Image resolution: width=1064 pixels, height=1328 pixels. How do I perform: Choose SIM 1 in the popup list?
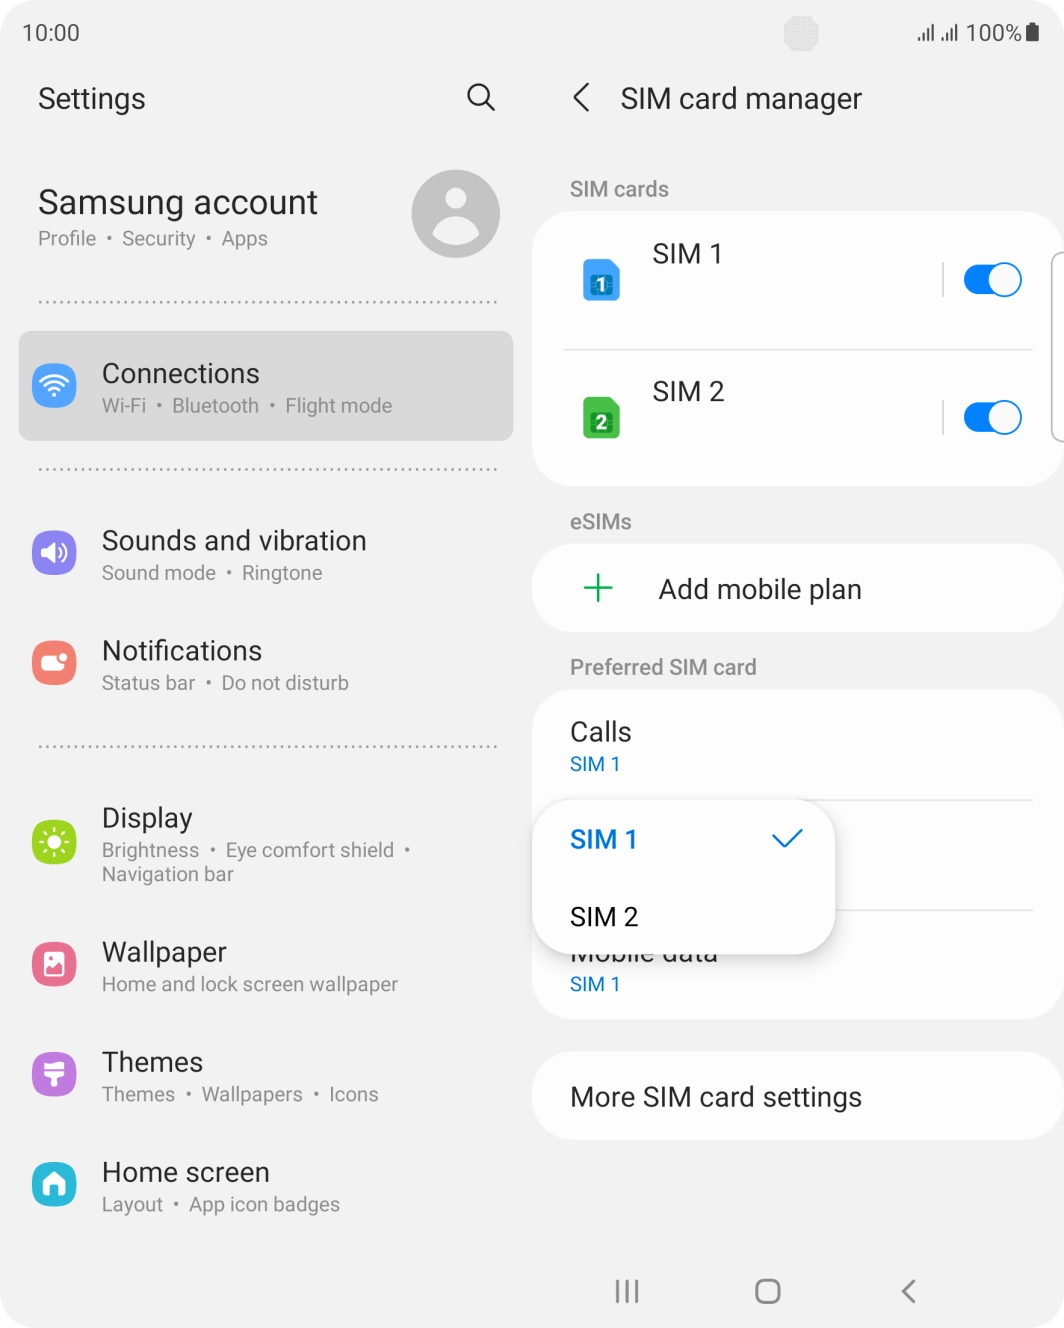click(x=684, y=839)
